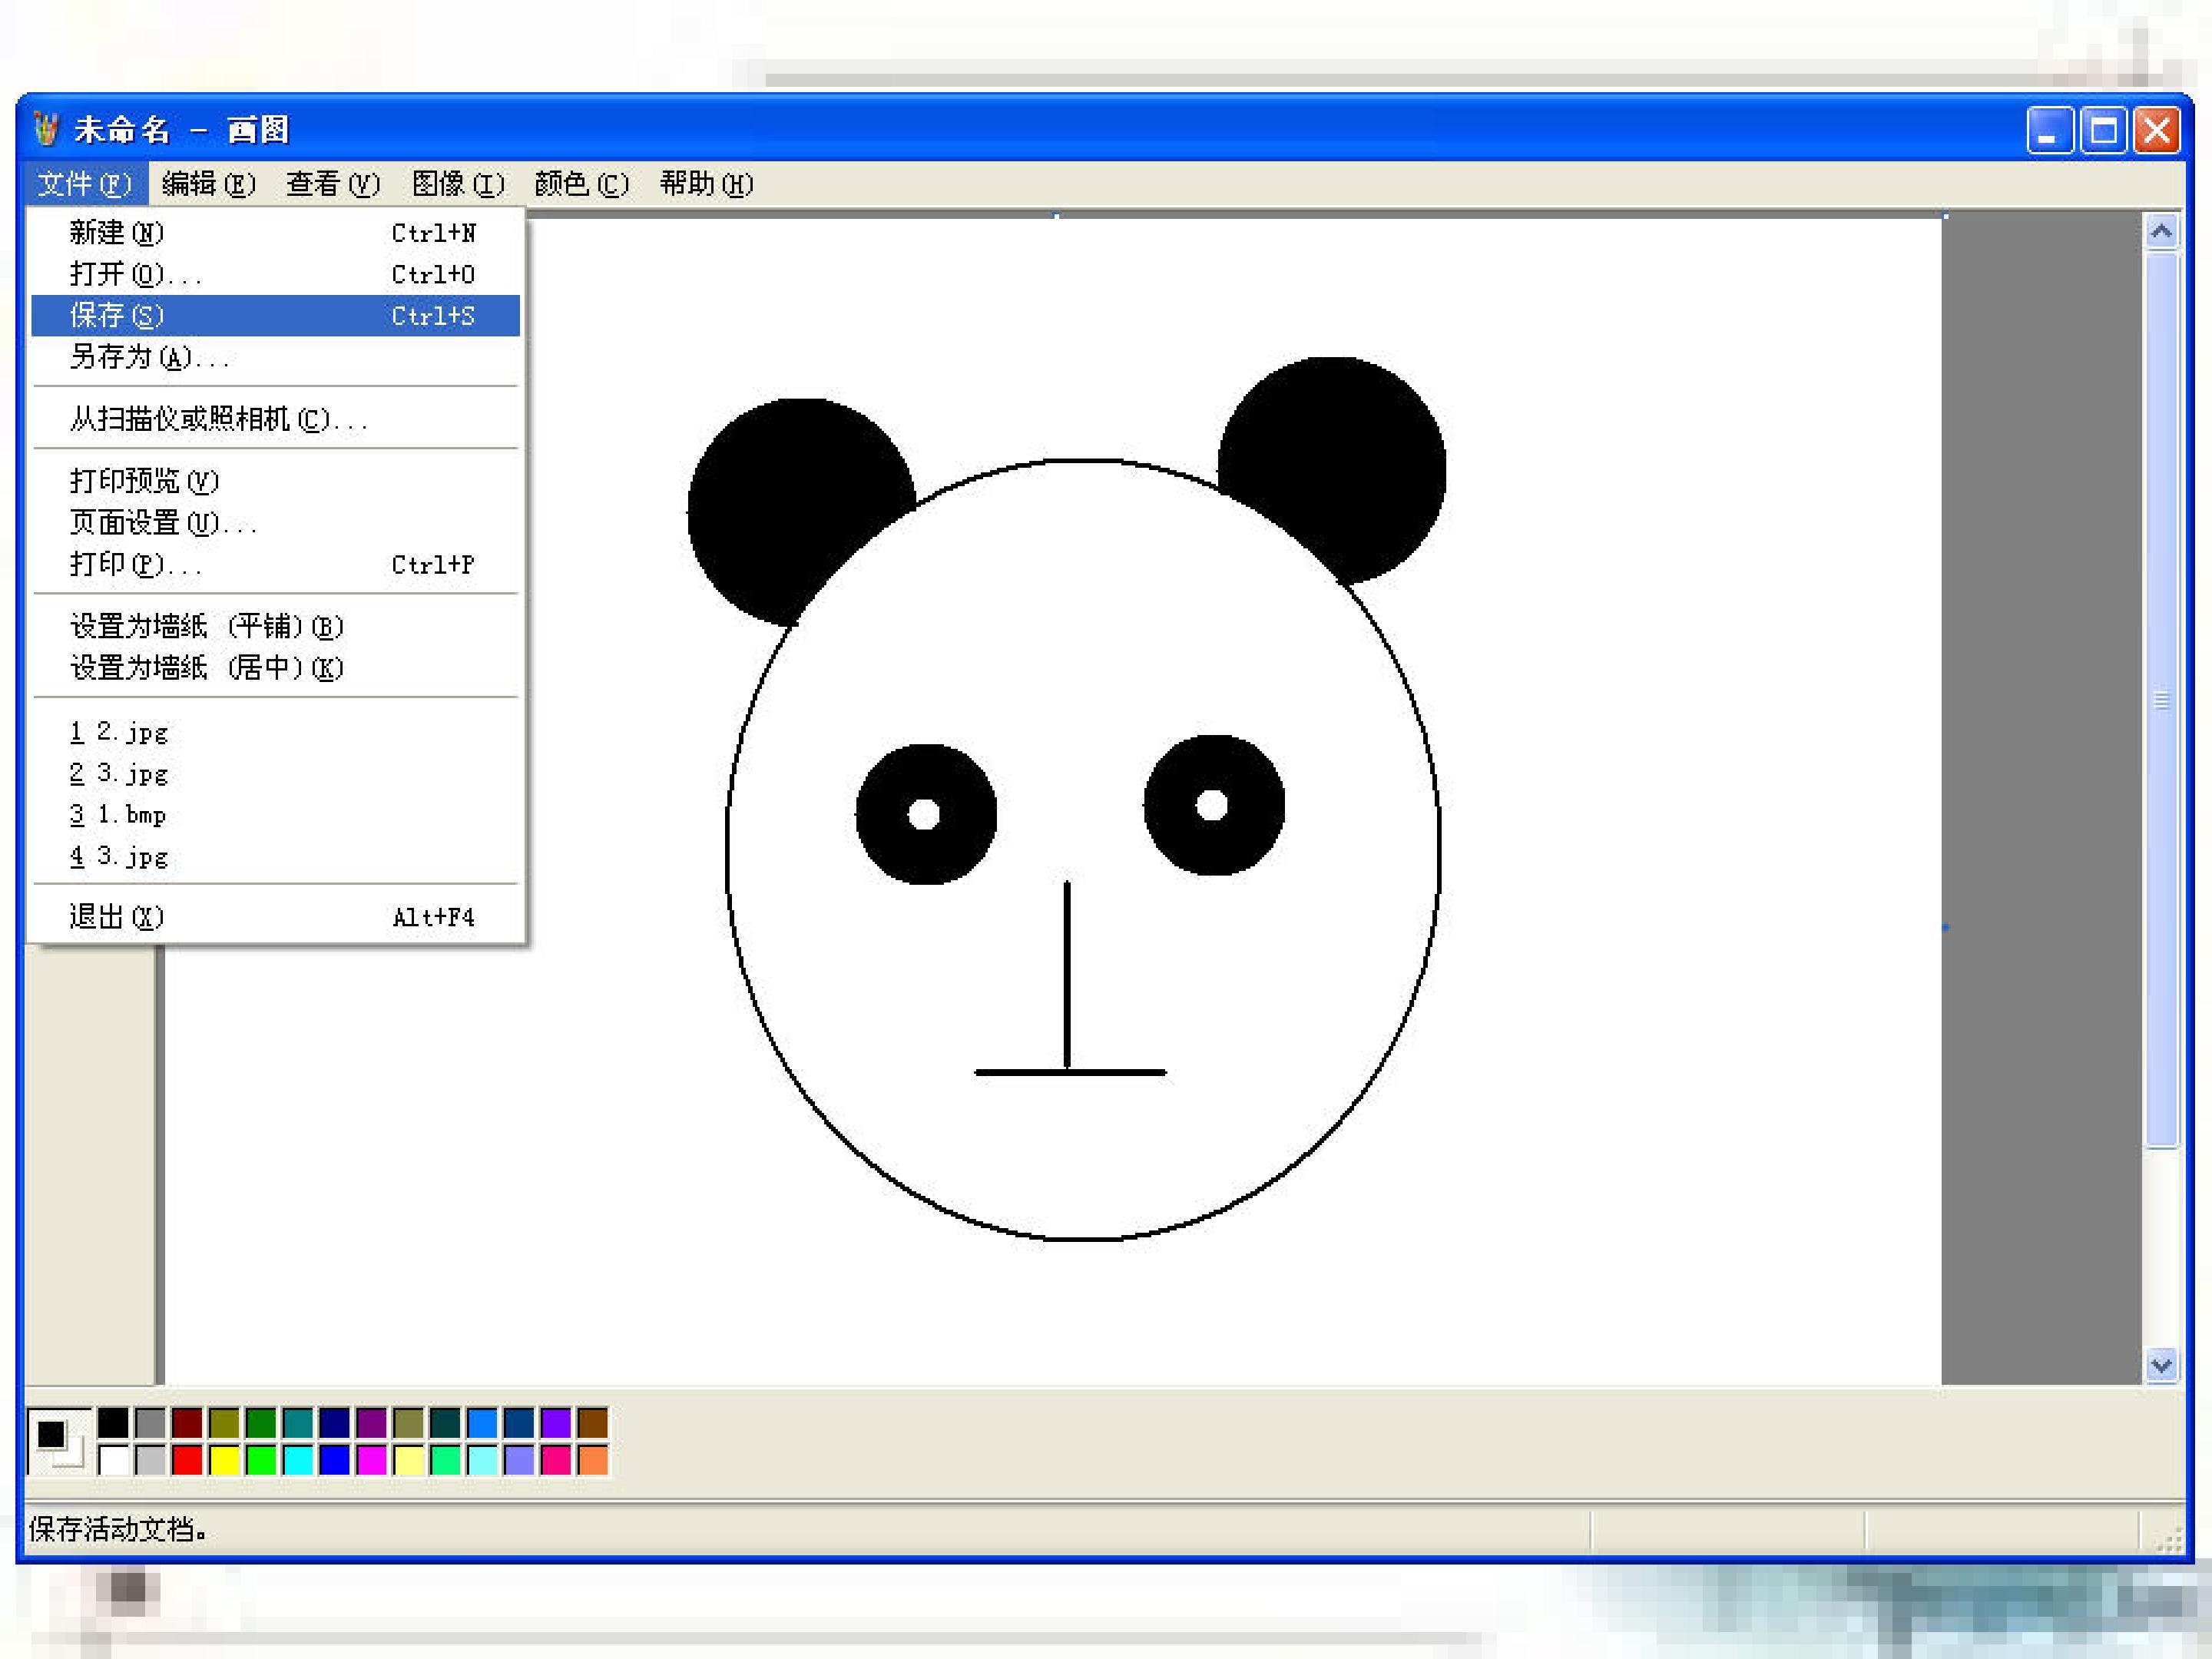The width and height of the screenshot is (2212, 1659).
Task: Choose 新建(N) from the file menu
Action: (275, 233)
